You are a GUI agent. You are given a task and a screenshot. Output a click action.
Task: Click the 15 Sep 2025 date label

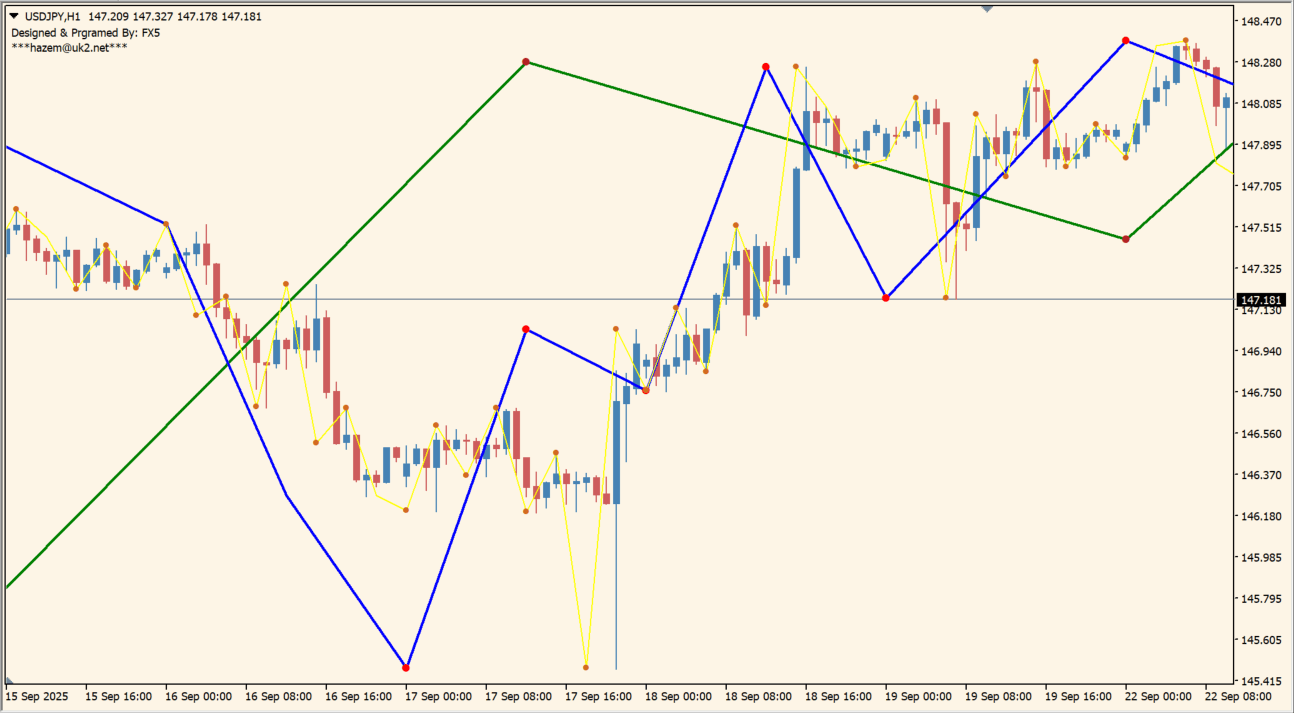[x=38, y=695]
